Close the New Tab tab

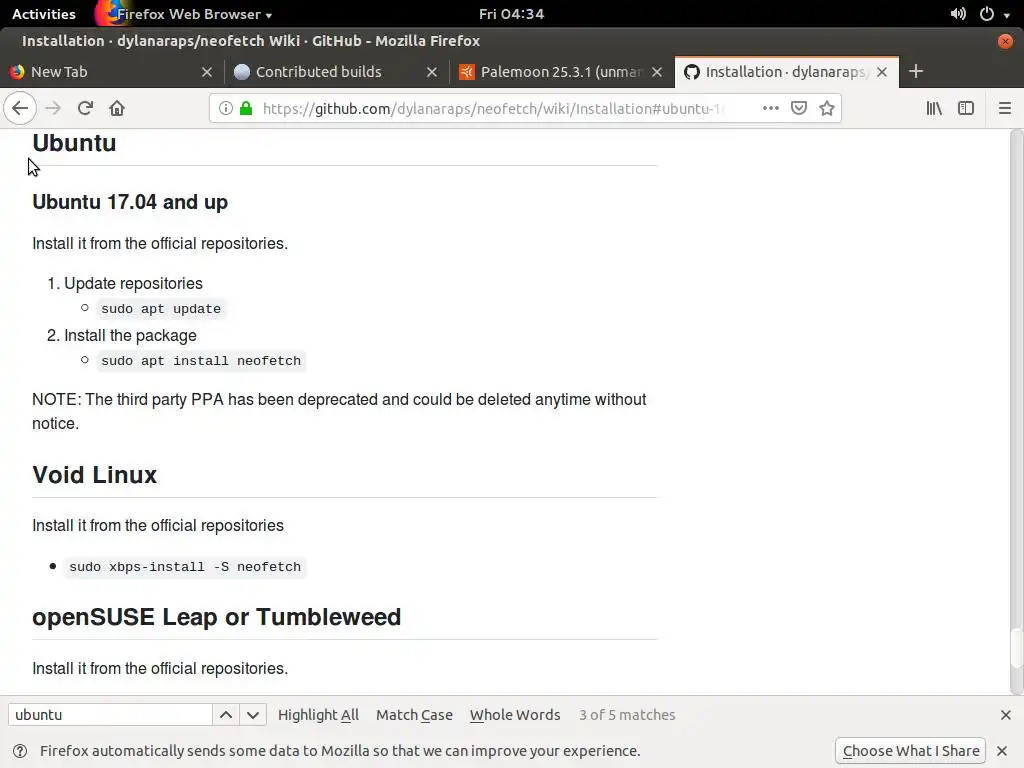point(207,72)
